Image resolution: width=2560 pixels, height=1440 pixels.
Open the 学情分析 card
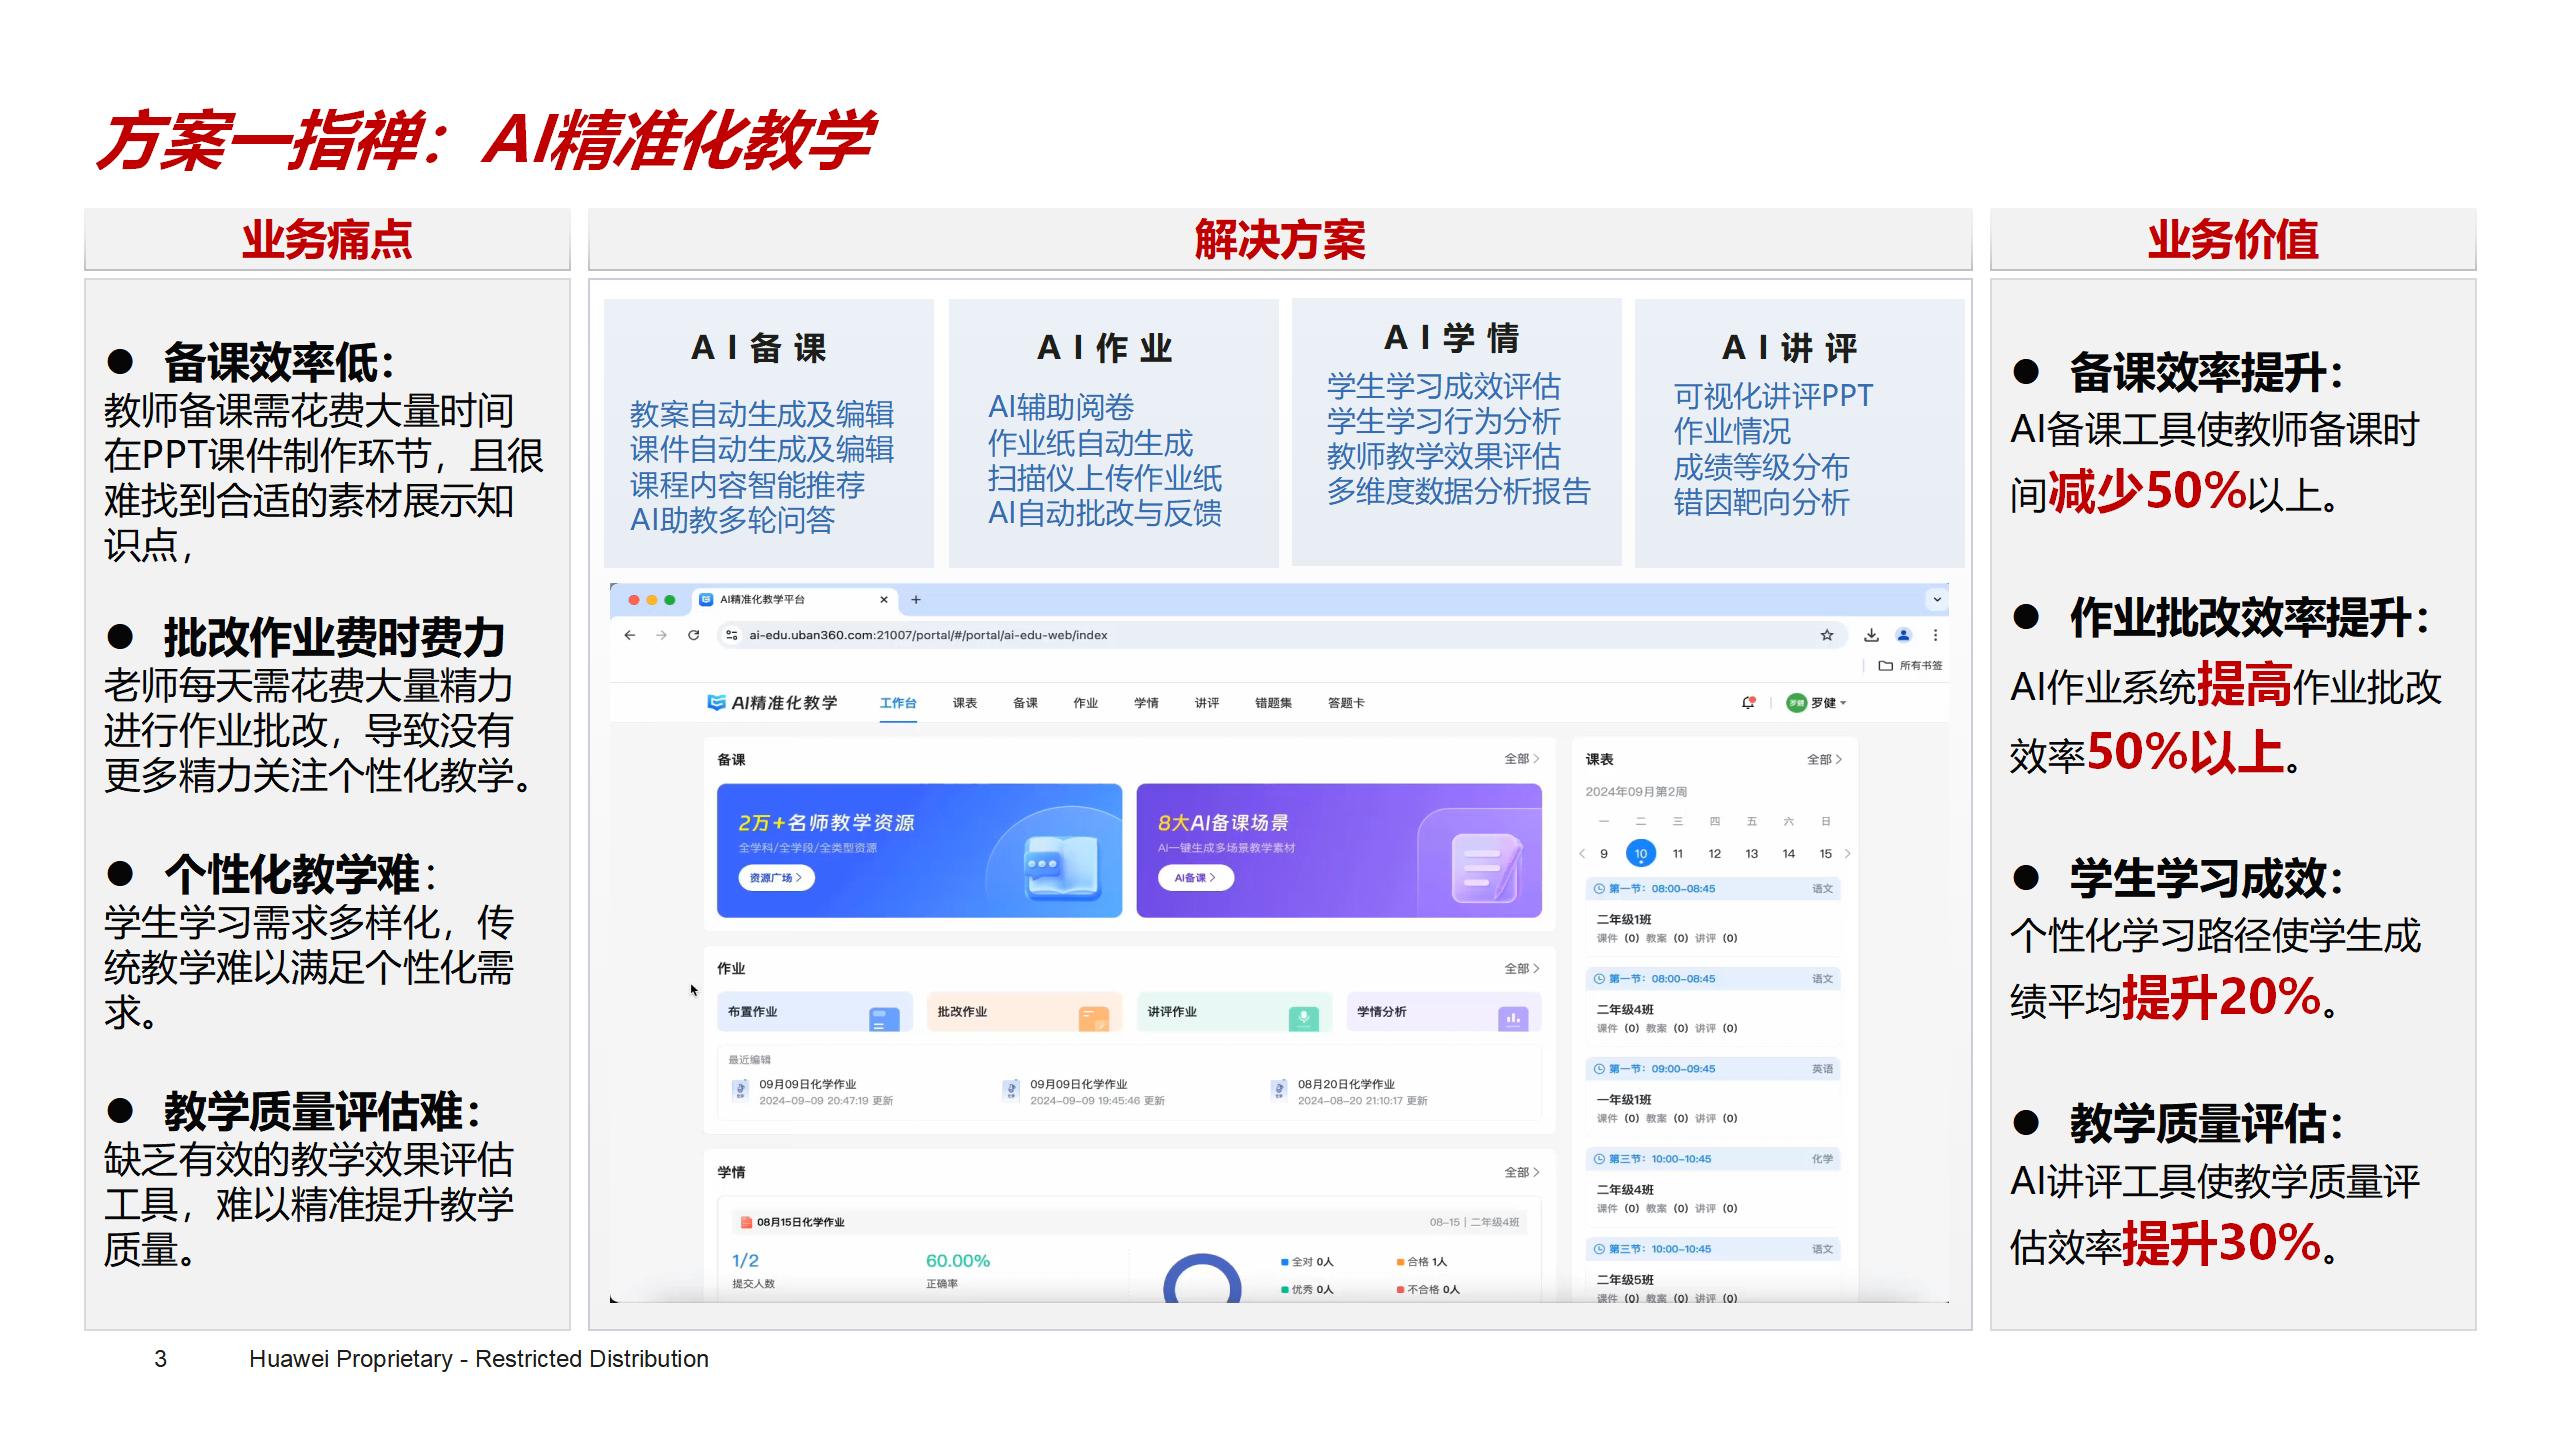click(x=1444, y=1012)
